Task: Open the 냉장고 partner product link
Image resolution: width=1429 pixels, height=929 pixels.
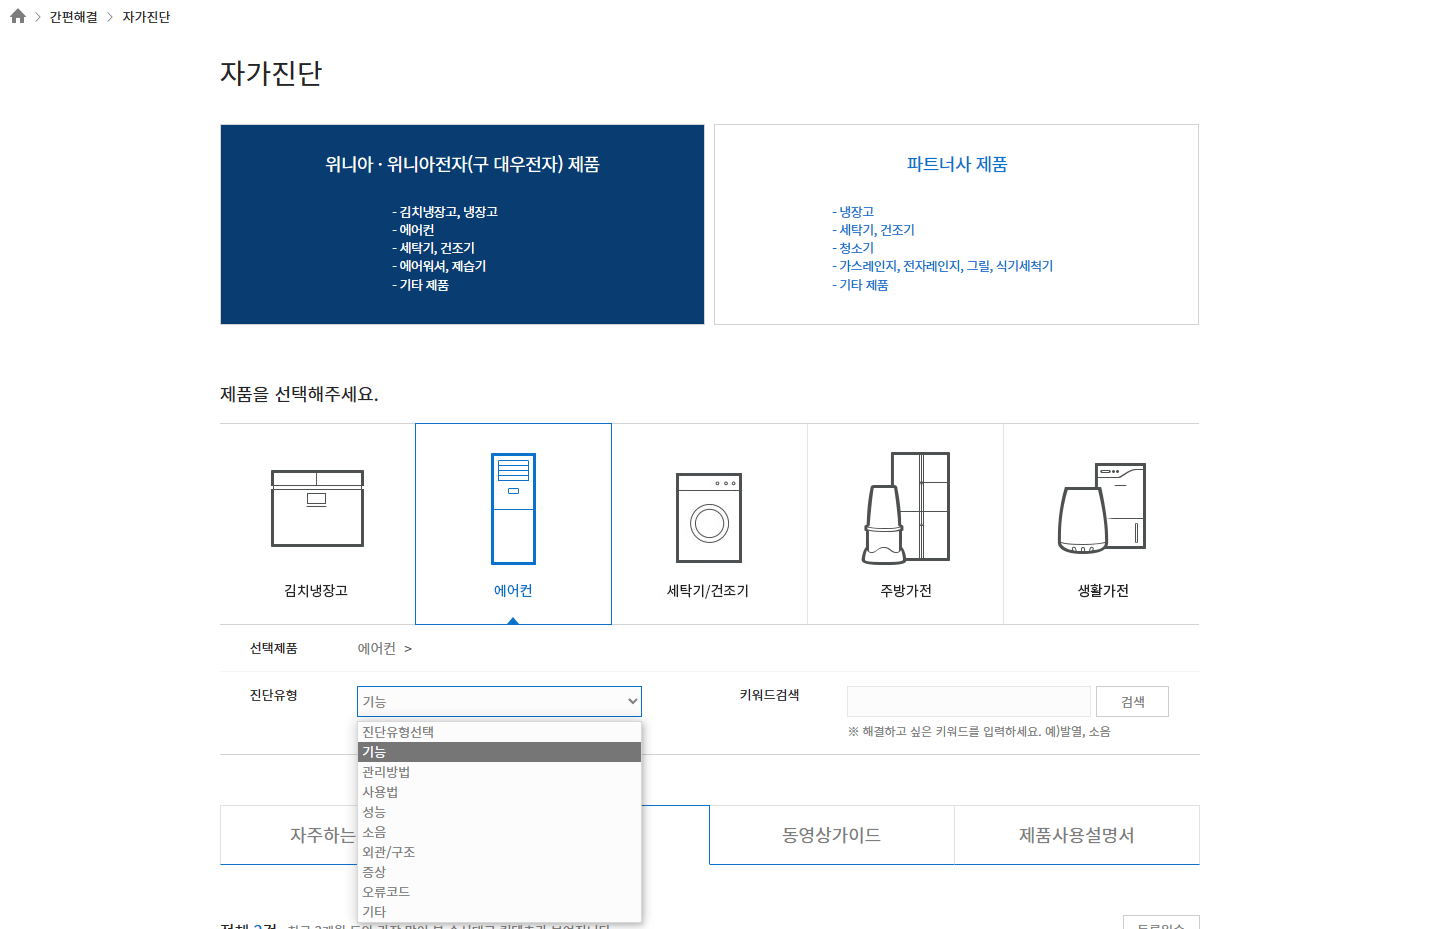Action: 854,211
